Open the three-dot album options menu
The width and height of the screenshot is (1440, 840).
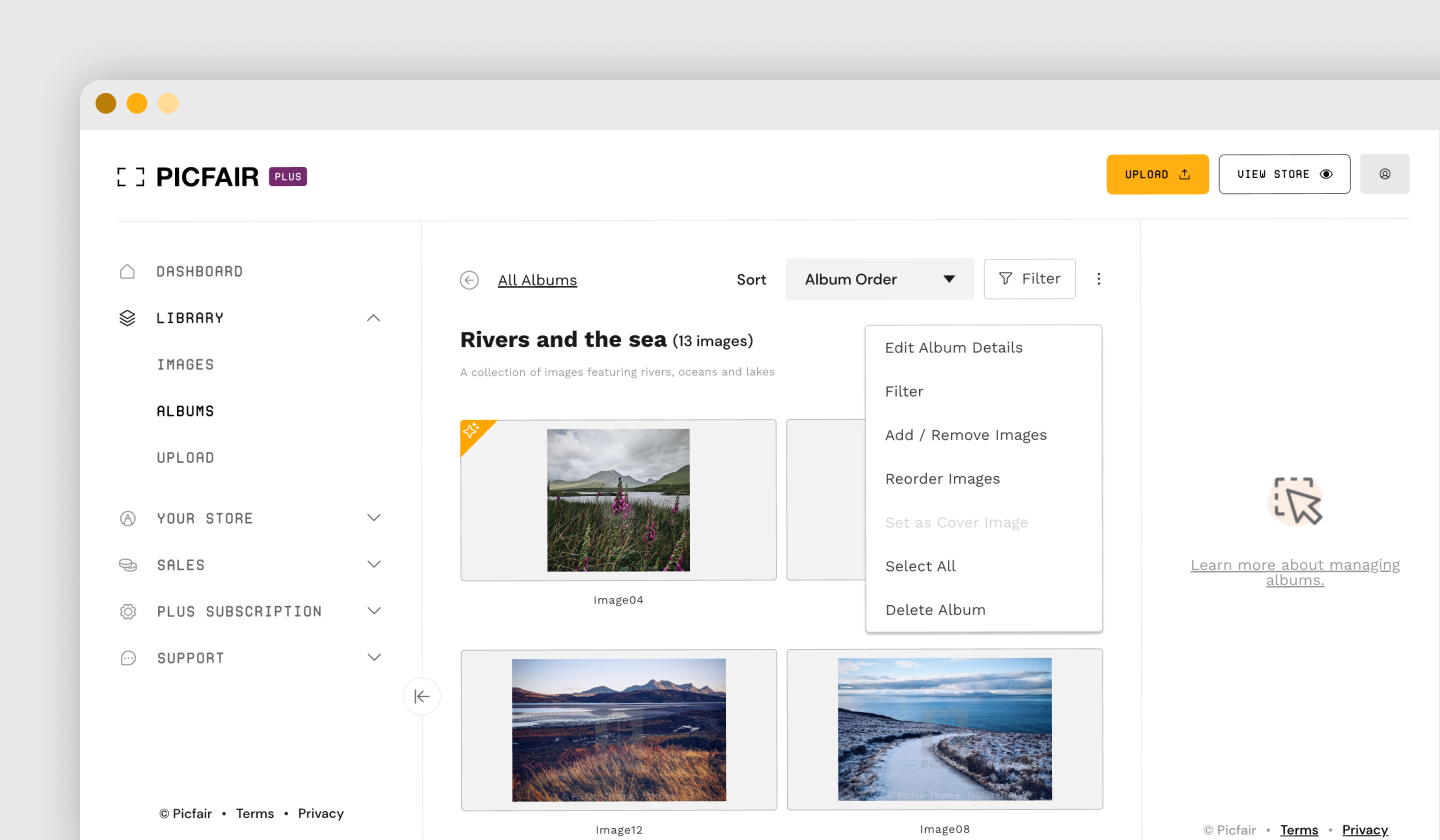coord(1099,279)
